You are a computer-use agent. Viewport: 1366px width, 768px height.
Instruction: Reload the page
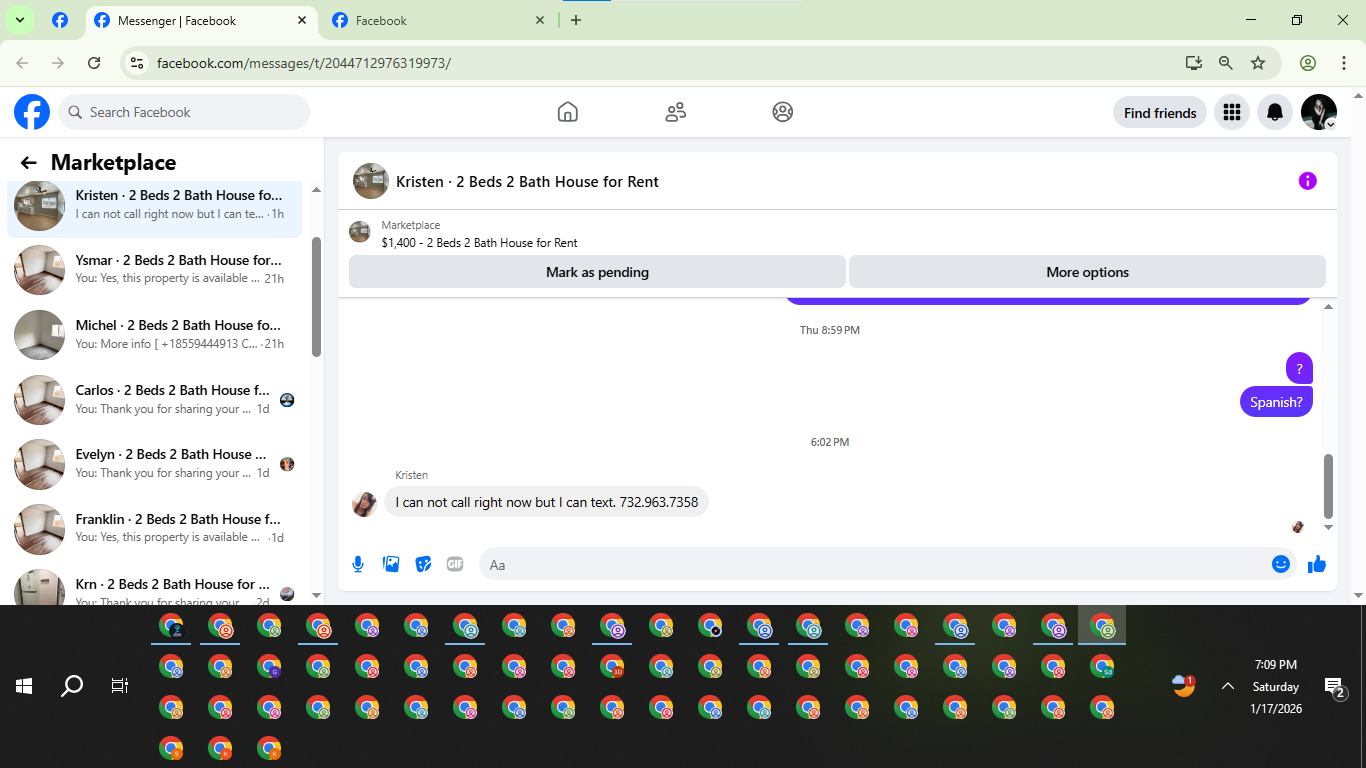(x=94, y=63)
